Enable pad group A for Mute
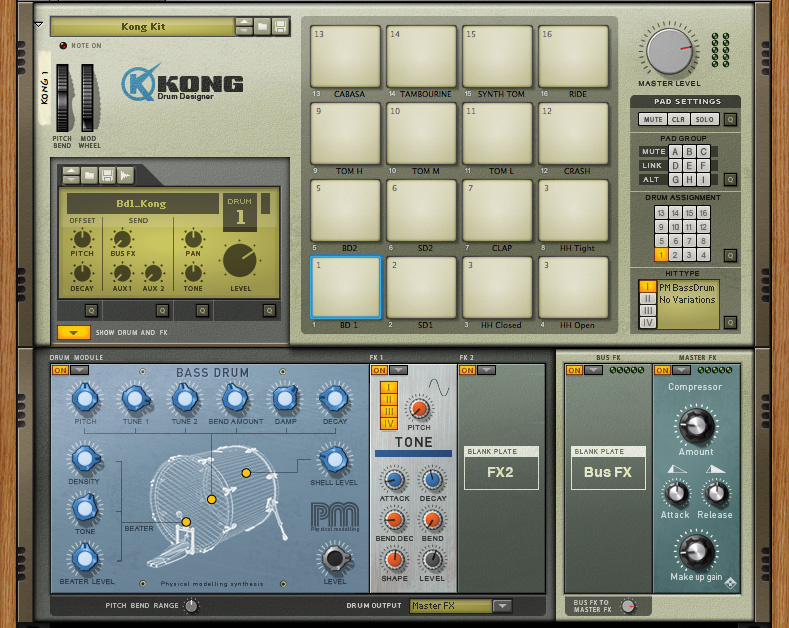This screenshot has height=628, width=789. [x=675, y=151]
